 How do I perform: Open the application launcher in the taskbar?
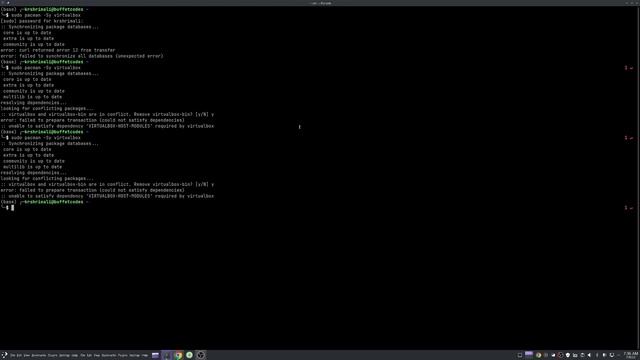coord(4,355)
